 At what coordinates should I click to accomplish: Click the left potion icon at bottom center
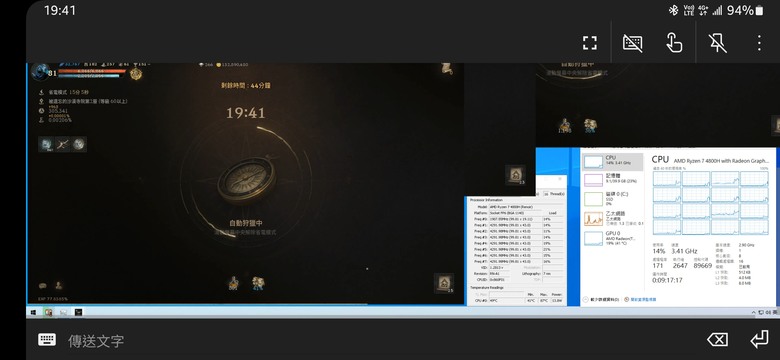pos(233,283)
